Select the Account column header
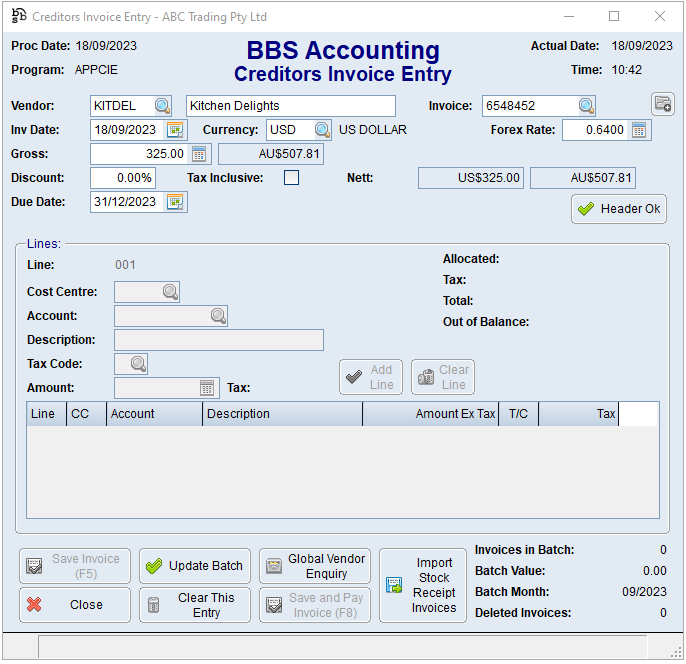The image size is (686, 664). pos(154,414)
